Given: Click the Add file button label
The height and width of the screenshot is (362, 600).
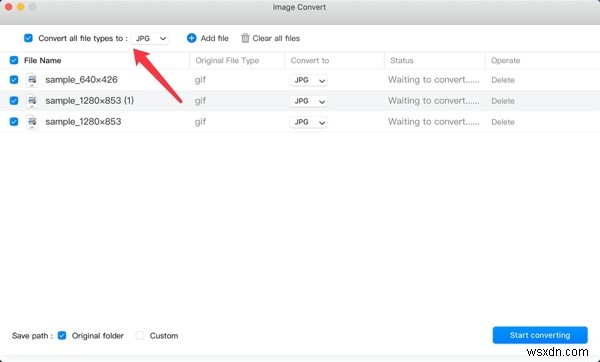Looking at the screenshot, I should pyautogui.click(x=214, y=38).
